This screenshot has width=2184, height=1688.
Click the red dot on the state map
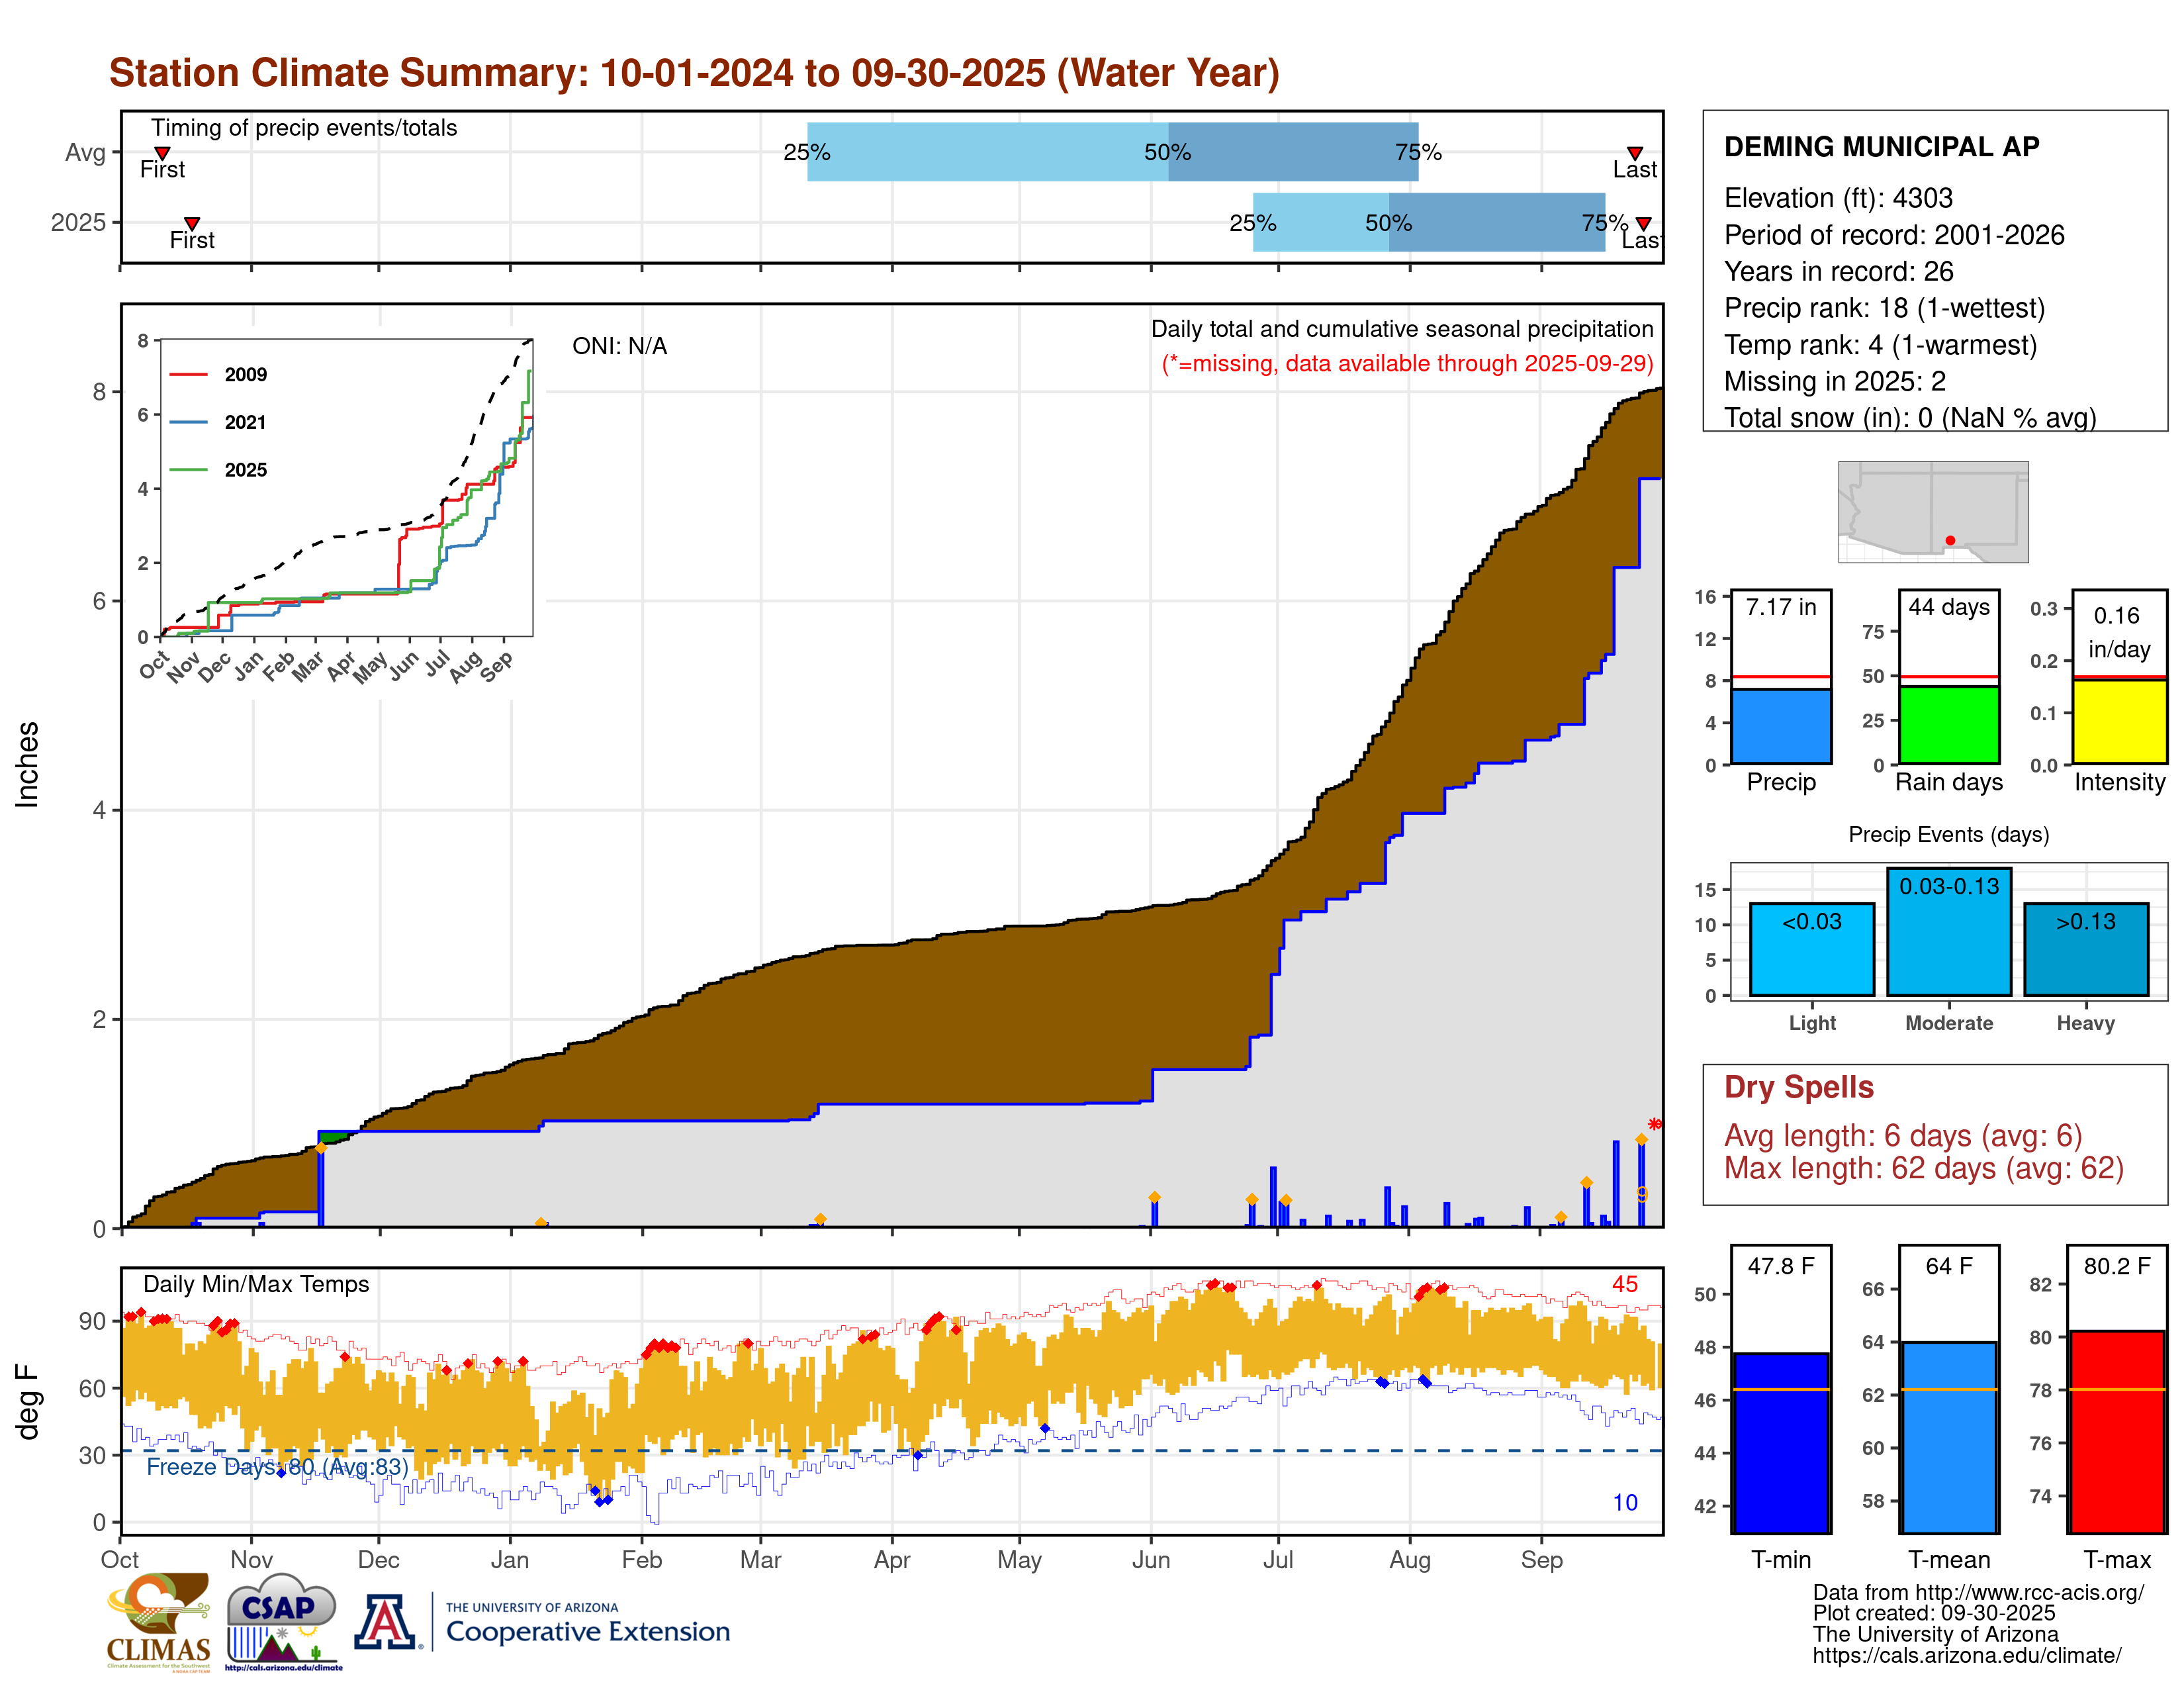(x=1950, y=541)
